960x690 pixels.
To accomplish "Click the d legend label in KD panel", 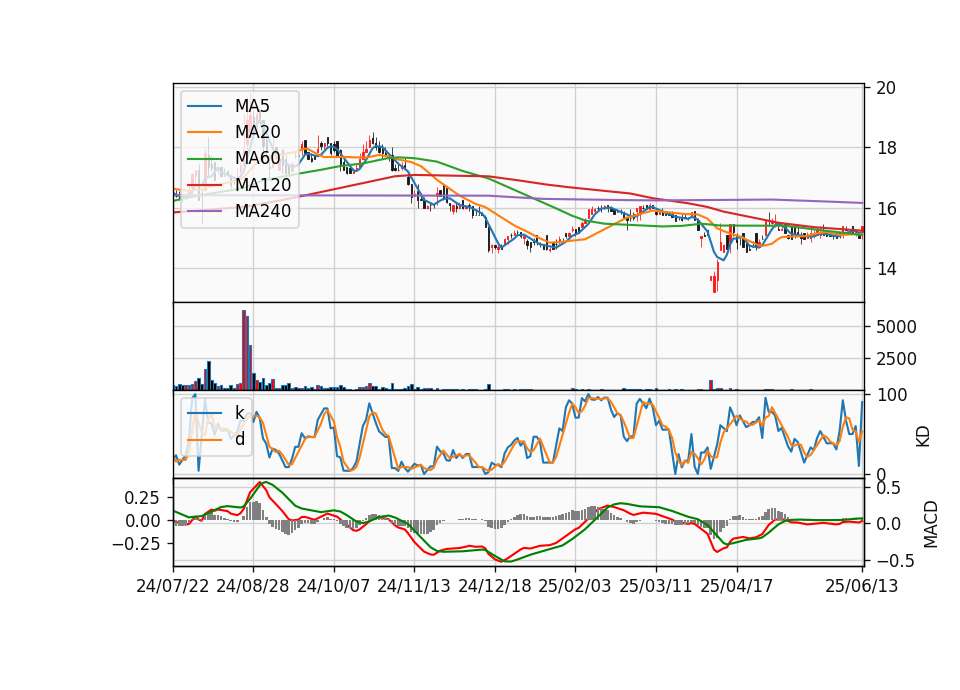I will (x=240, y=439).
